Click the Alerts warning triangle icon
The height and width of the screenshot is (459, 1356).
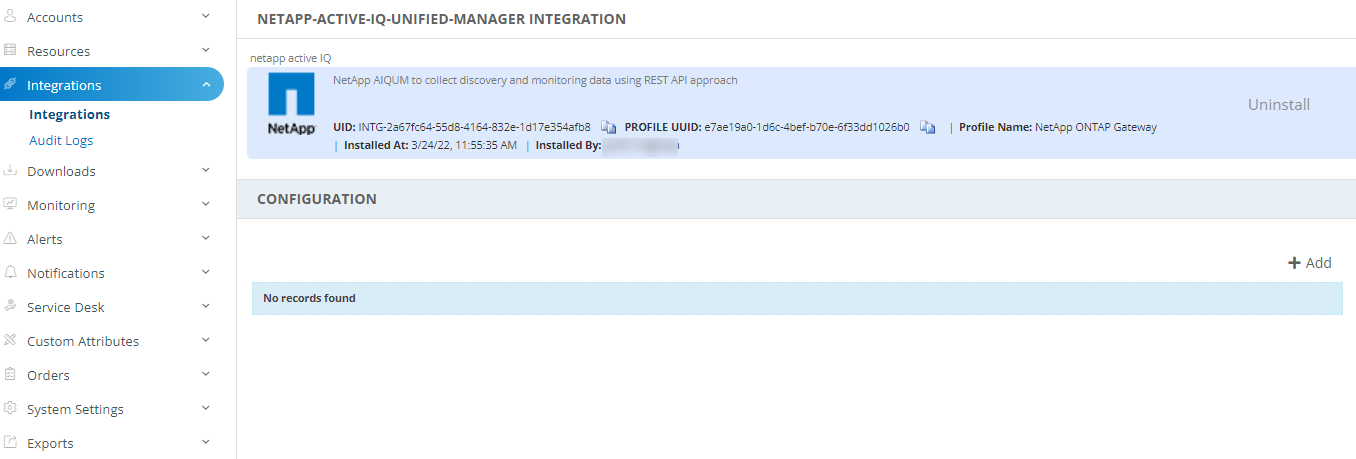click(x=10, y=239)
